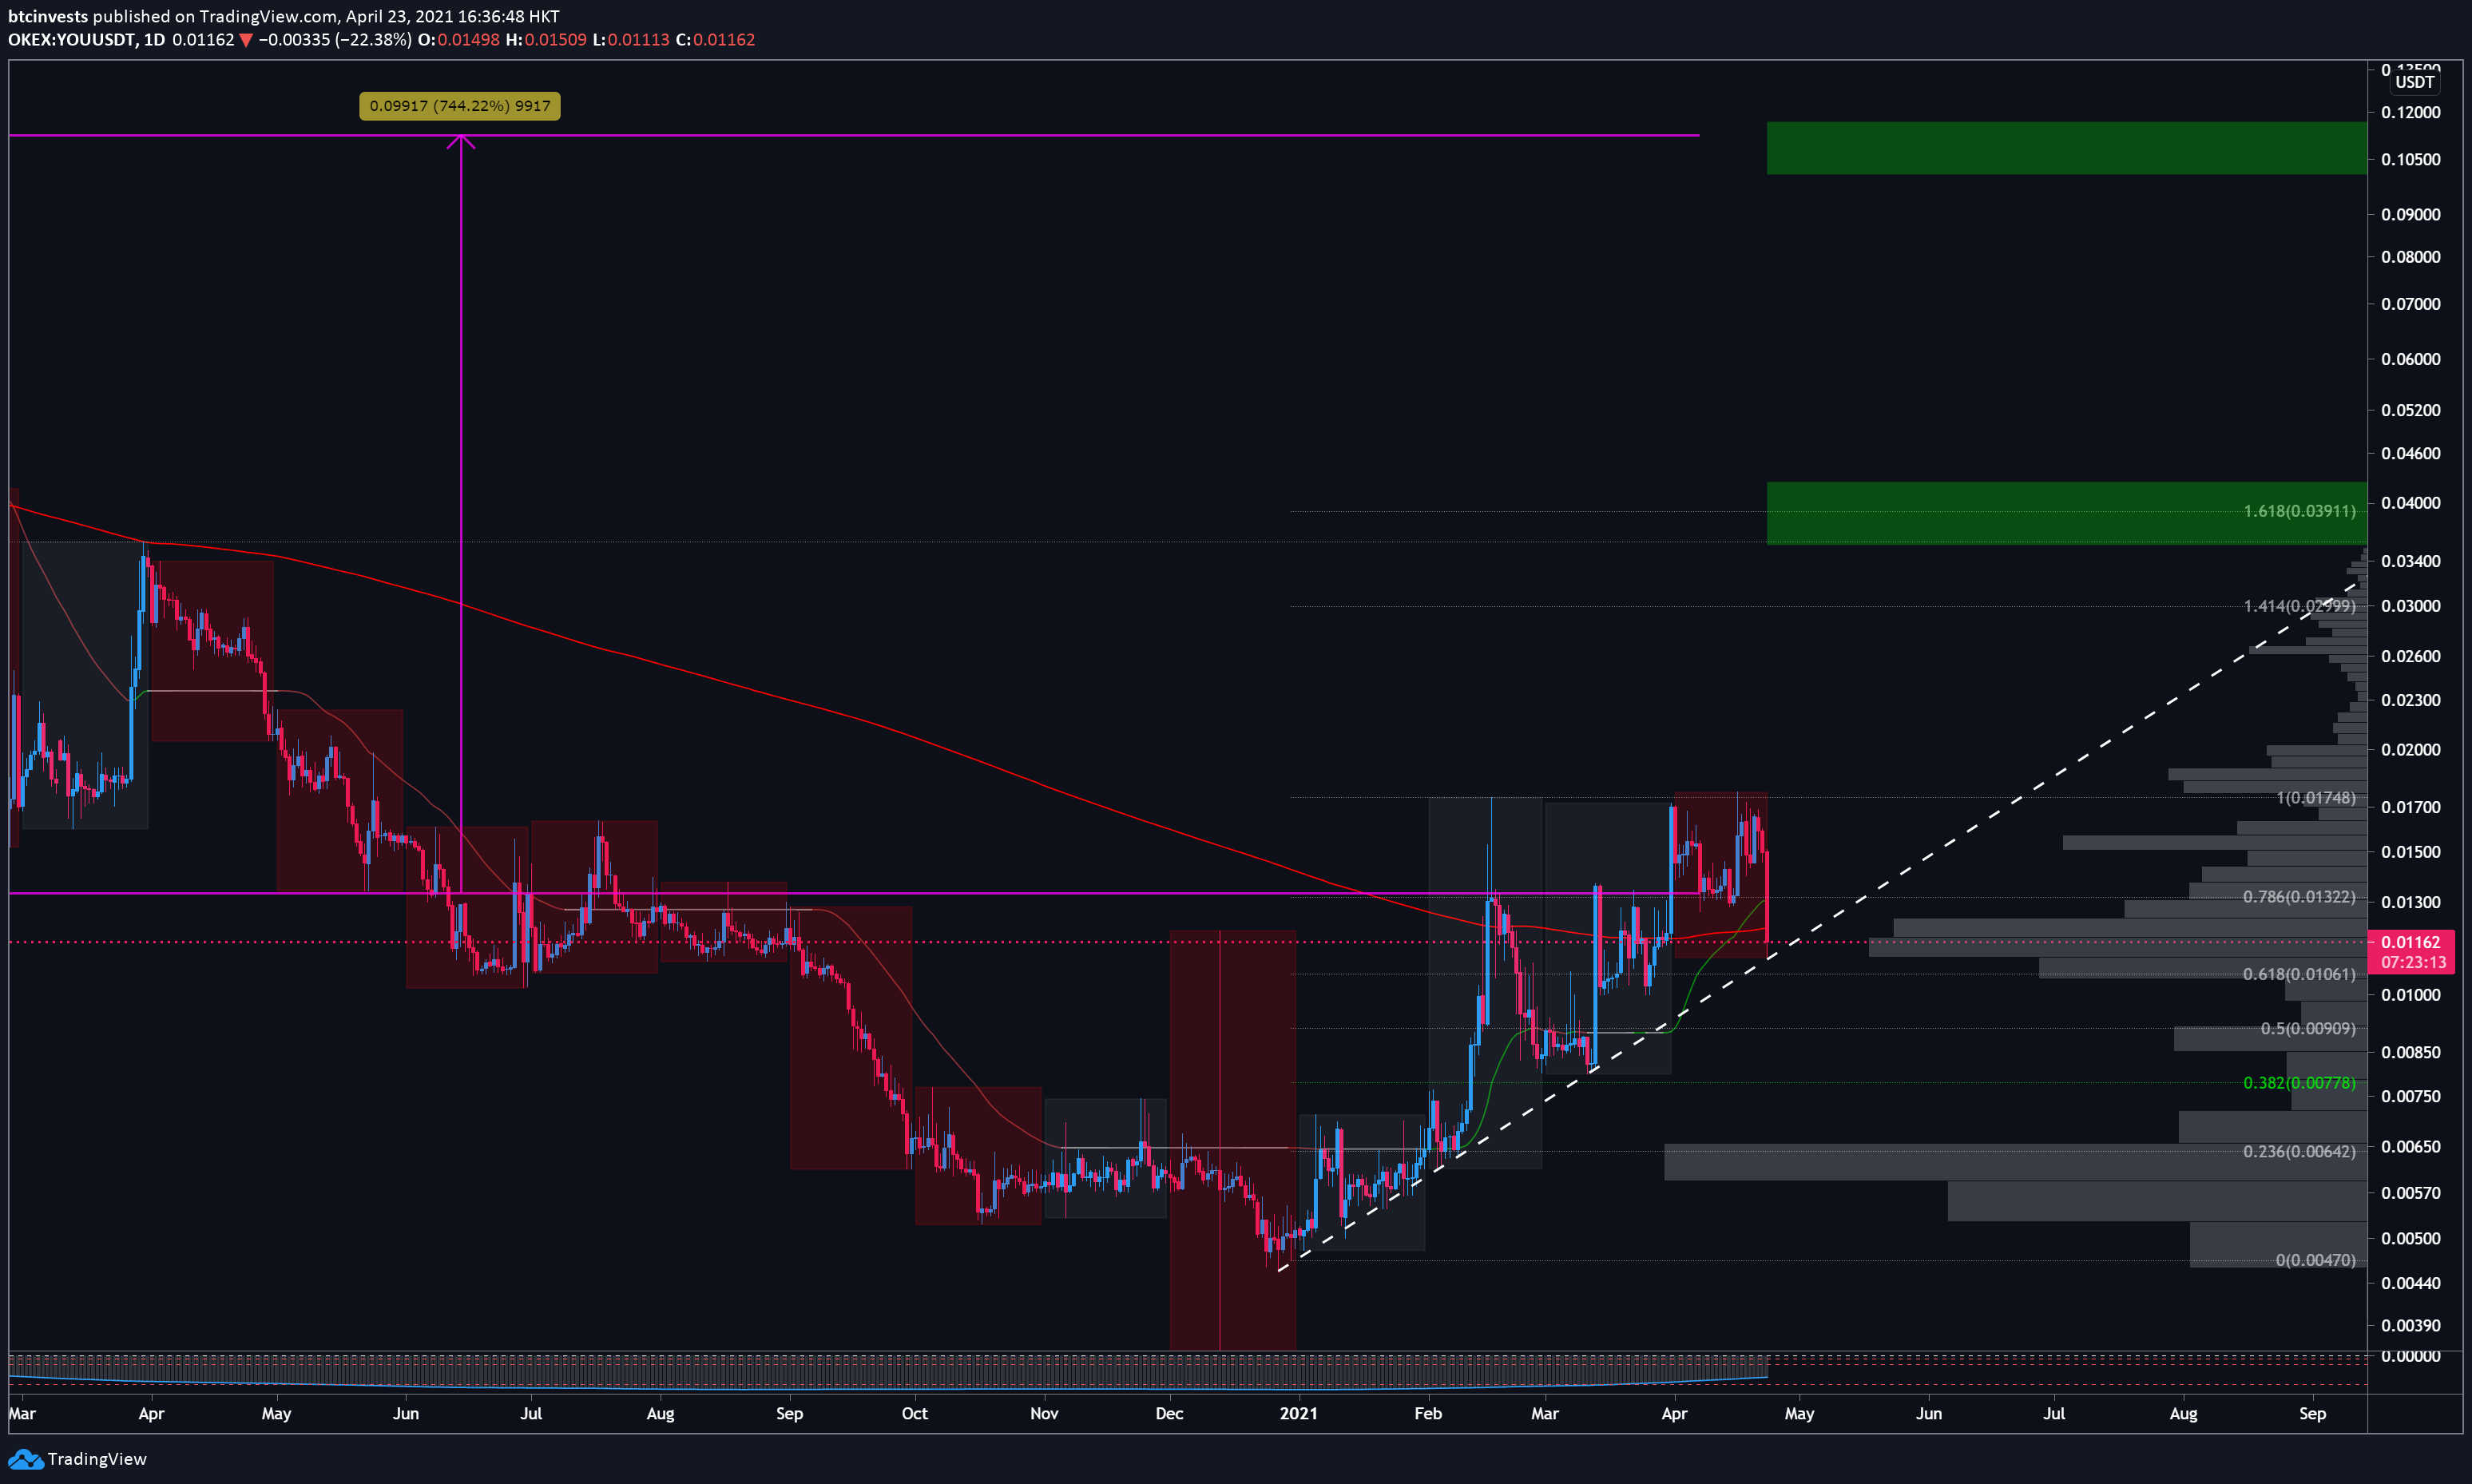Screen dimensions: 2472x1484
Task: Click the green Fibonacci level 0.382(0.00778)
Action: (x=2299, y=1083)
